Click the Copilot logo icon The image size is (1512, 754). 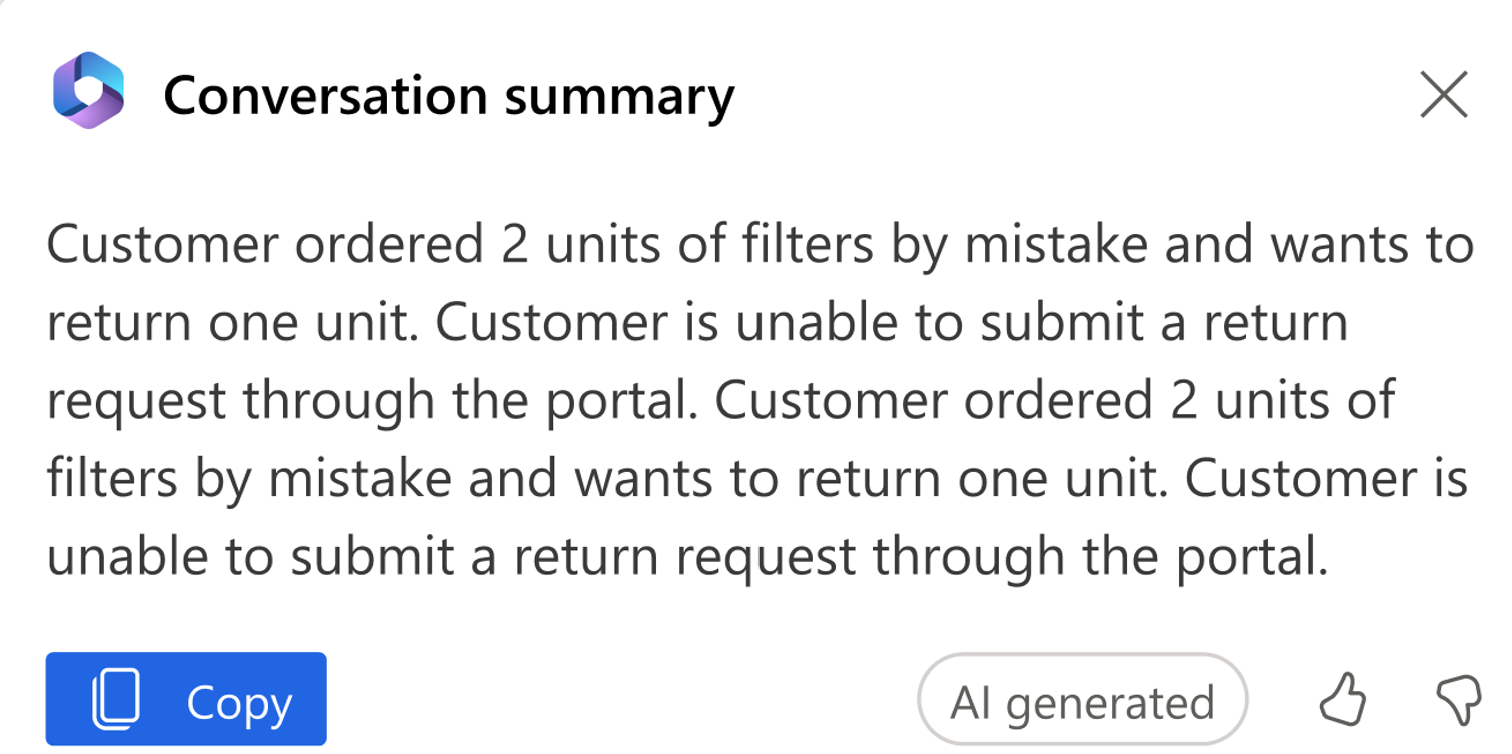88,91
